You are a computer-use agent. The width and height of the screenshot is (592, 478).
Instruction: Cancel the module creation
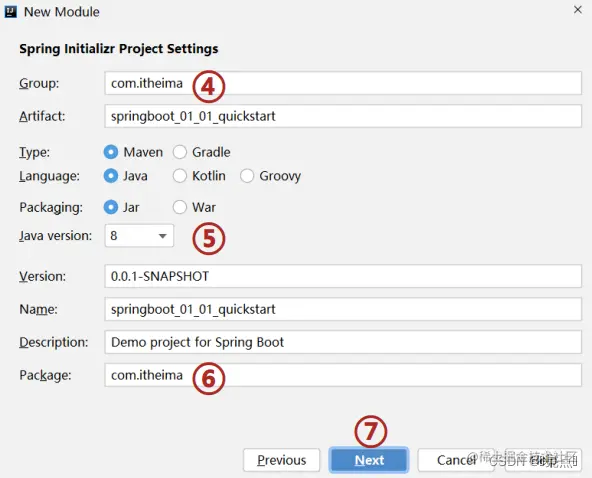pyautogui.click(x=456, y=460)
